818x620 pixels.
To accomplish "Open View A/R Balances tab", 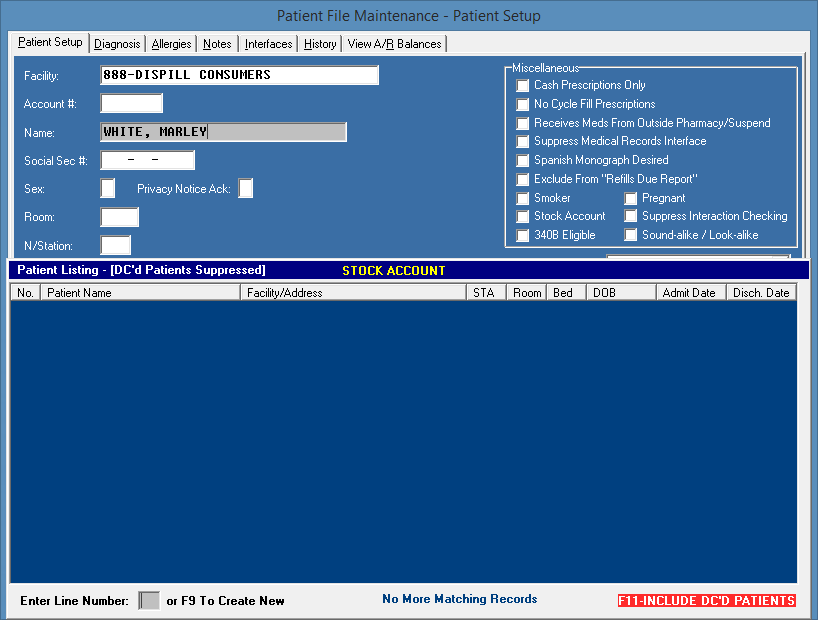I will pyautogui.click(x=394, y=43).
